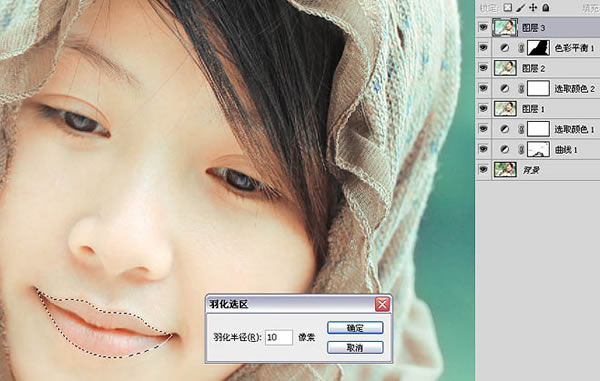
Task: Hide the 背景 layer with eye icon
Action: click(483, 169)
